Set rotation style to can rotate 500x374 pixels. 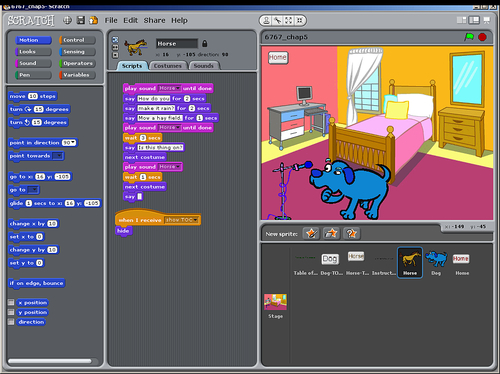point(115,40)
